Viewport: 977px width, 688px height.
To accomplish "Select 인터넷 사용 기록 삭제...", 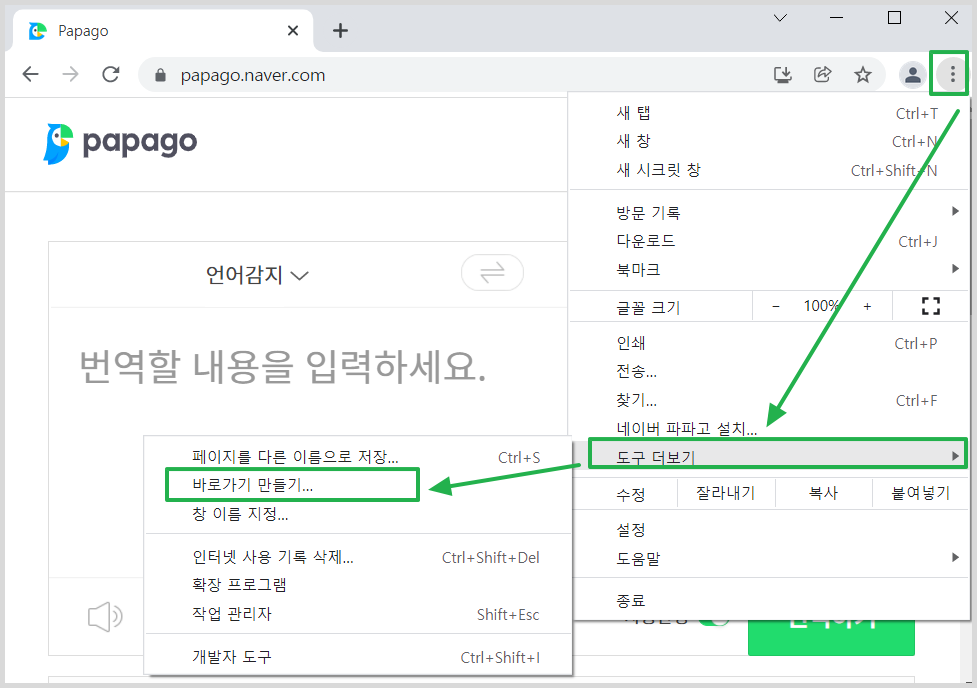I will (x=358, y=557).
